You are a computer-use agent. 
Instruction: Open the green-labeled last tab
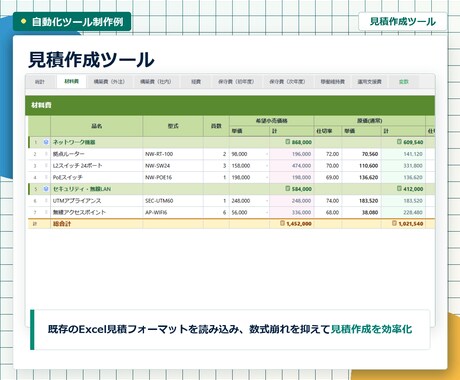404,82
